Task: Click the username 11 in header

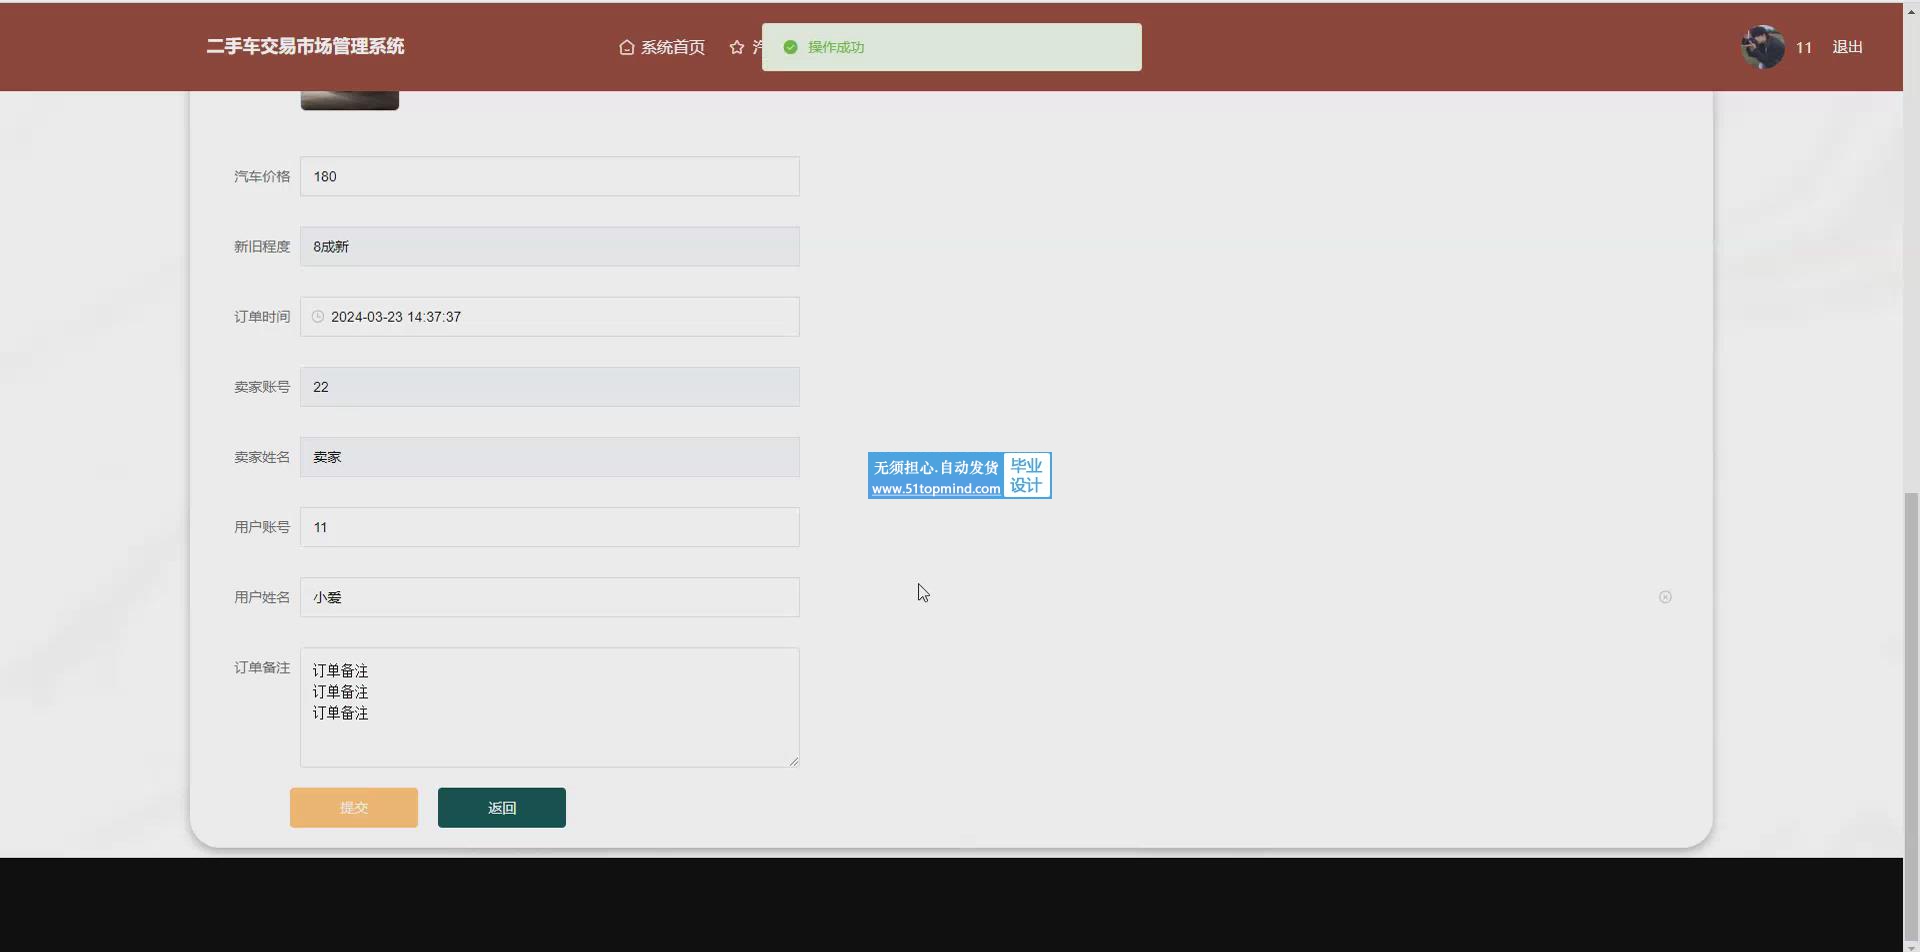Action: pyautogui.click(x=1804, y=47)
